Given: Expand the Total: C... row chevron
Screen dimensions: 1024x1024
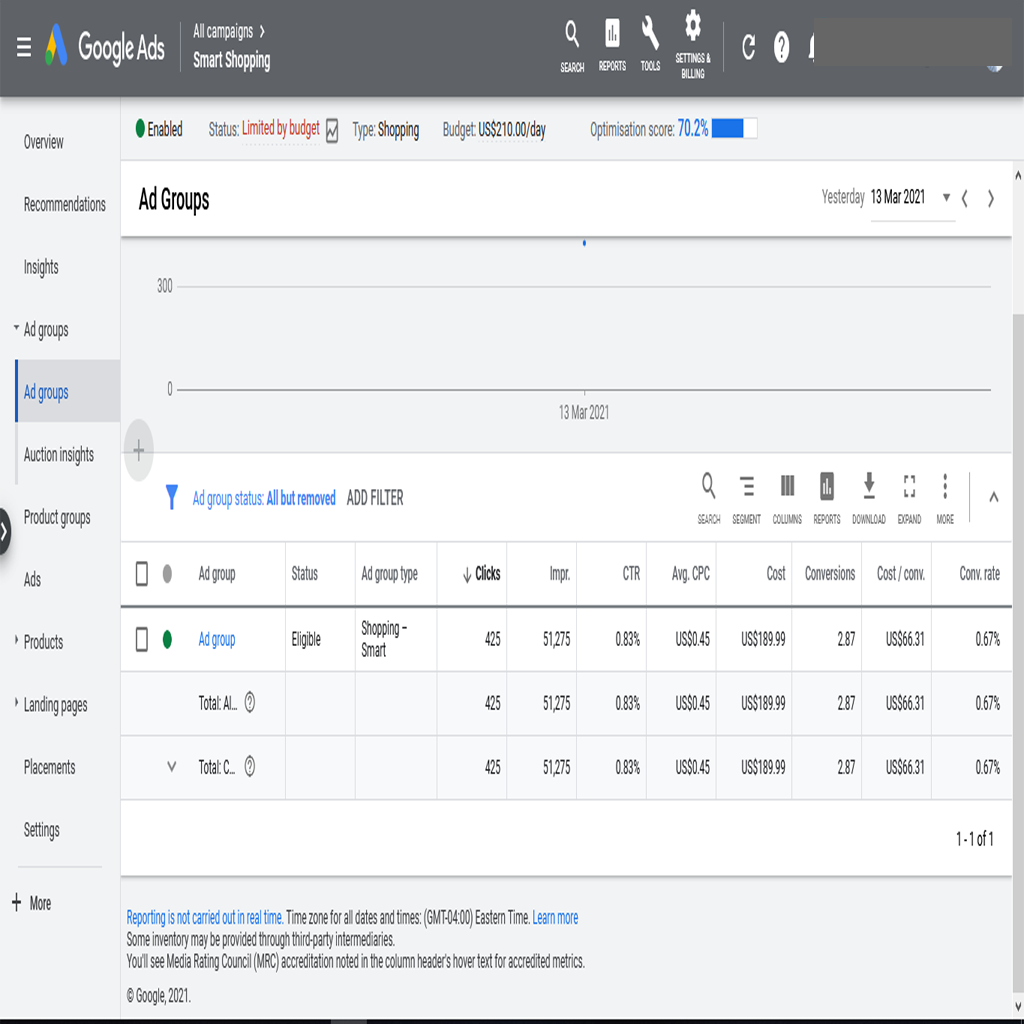Looking at the screenshot, I should [x=172, y=767].
